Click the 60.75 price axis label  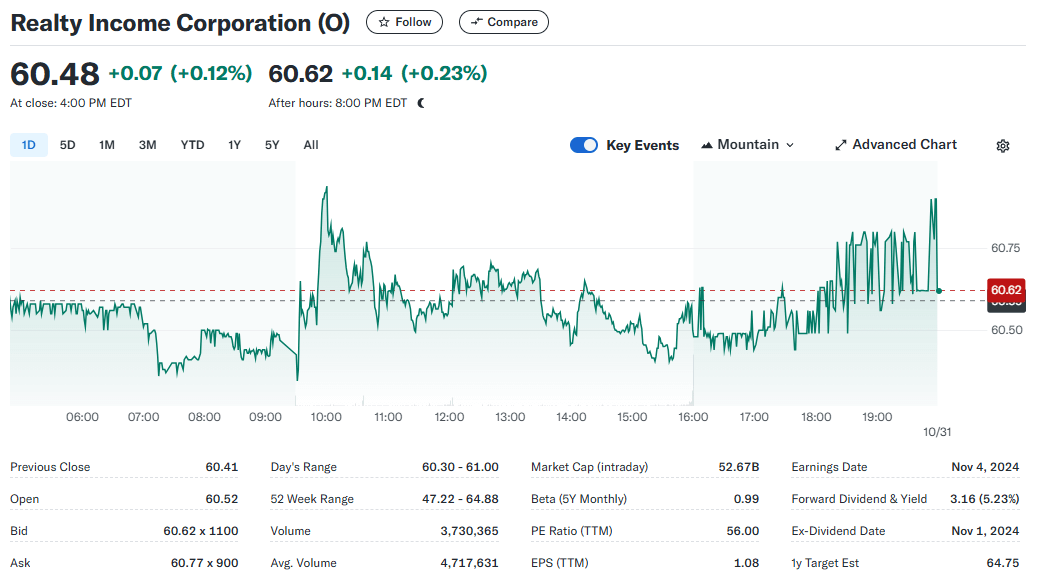tap(1005, 248)
